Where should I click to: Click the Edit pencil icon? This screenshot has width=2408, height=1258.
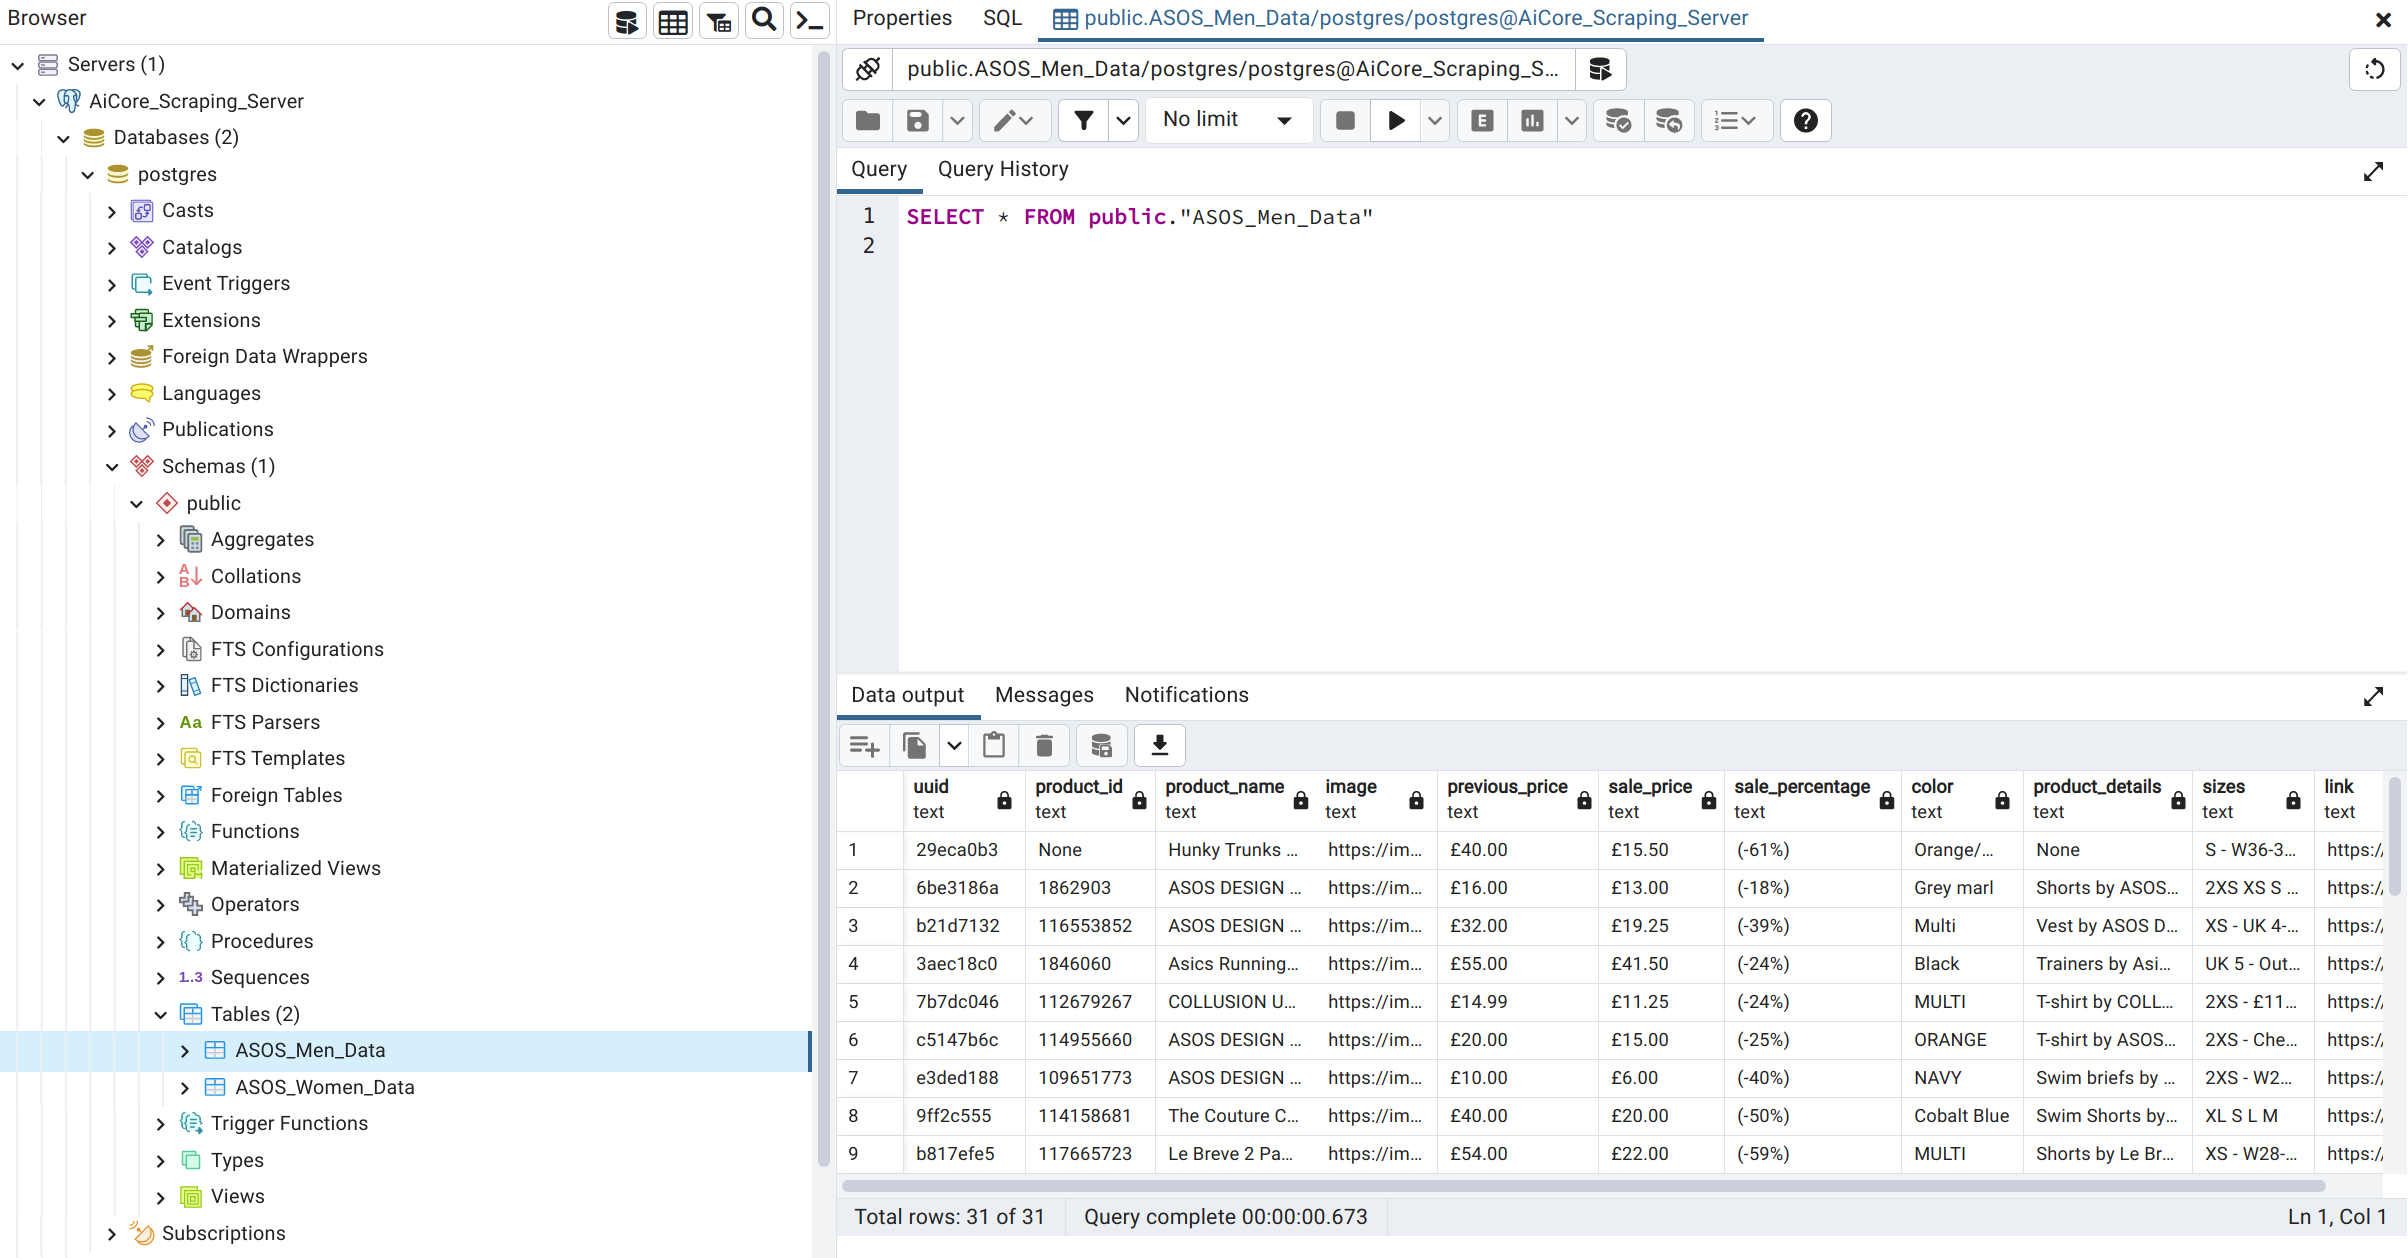click(x=1014, y=121)
